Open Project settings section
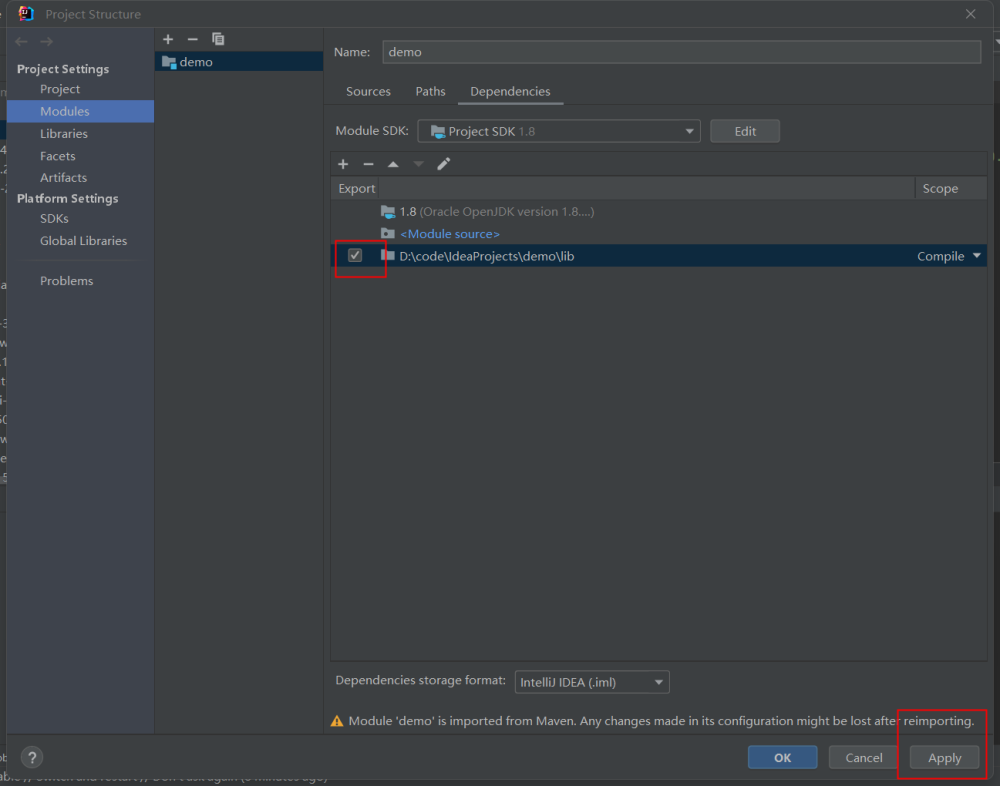Screen dimensions: 1000x786 [60, 89]
